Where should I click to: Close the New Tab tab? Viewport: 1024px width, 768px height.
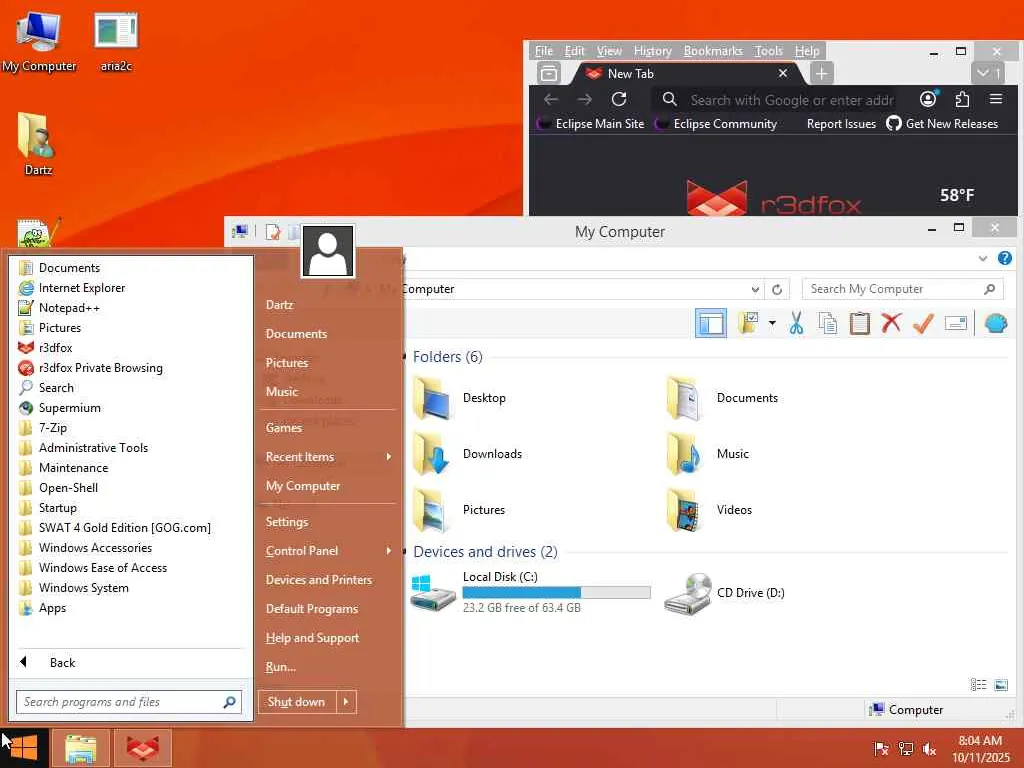(x=783, y=73)
